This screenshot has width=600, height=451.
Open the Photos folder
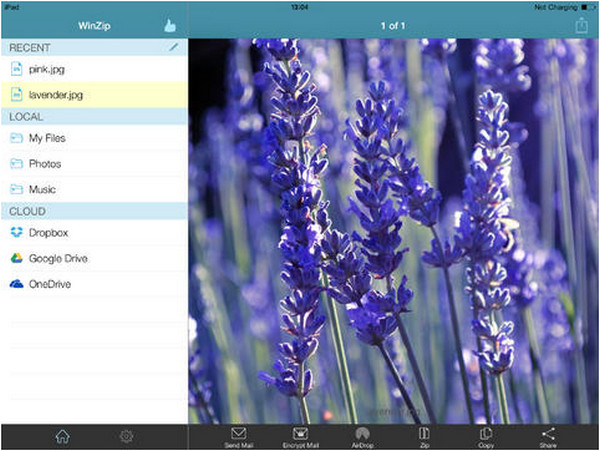click(x=45, y=164)
